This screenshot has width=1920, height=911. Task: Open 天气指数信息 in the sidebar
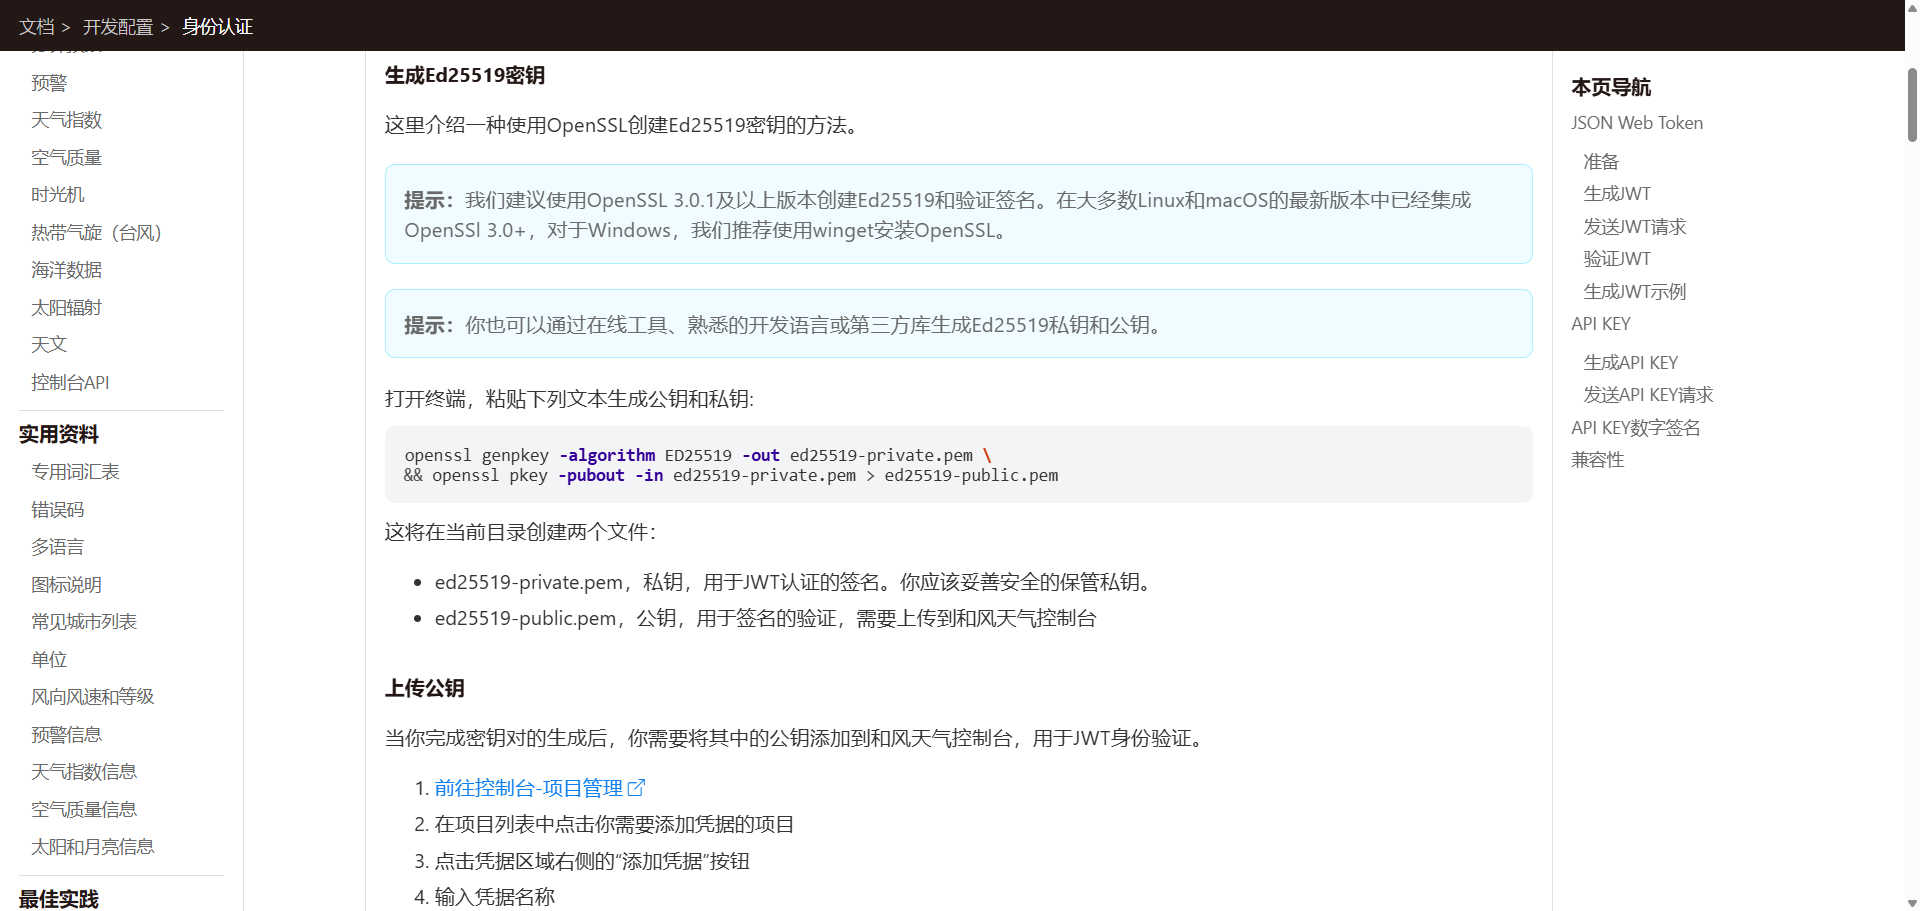84,772
